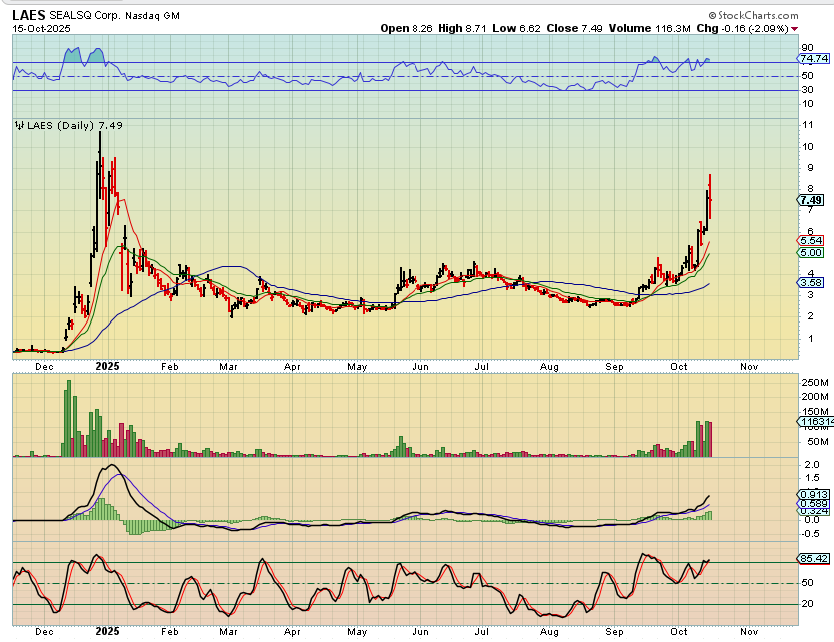Click the Nasdaq GM exchange label
Image resolution: width=834 pixels, height=642 pixels.
pos(153,16)
